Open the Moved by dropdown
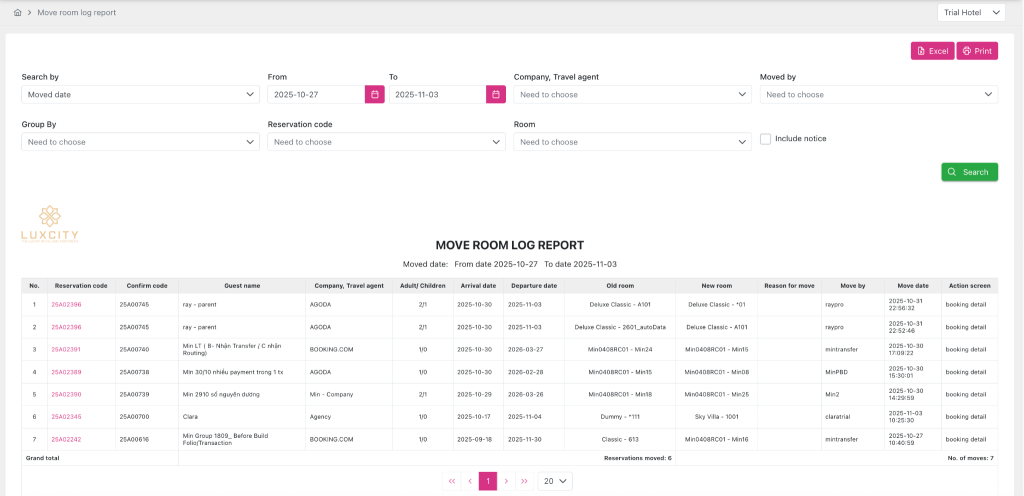The image size is (1024, 496). 878,94
